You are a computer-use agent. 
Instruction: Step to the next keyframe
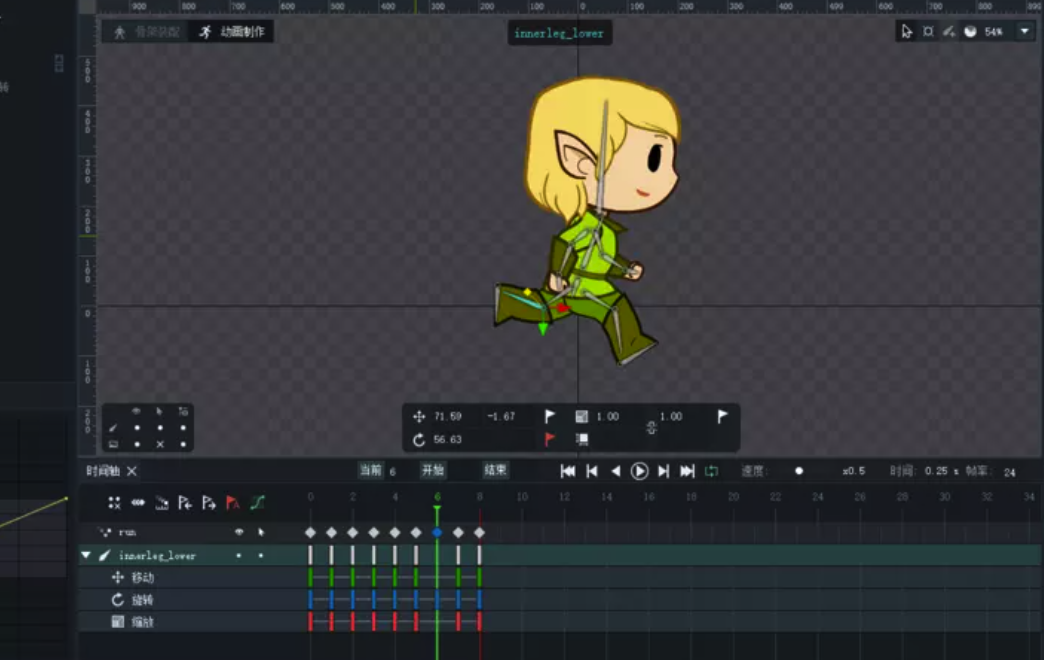coord(663,471)
